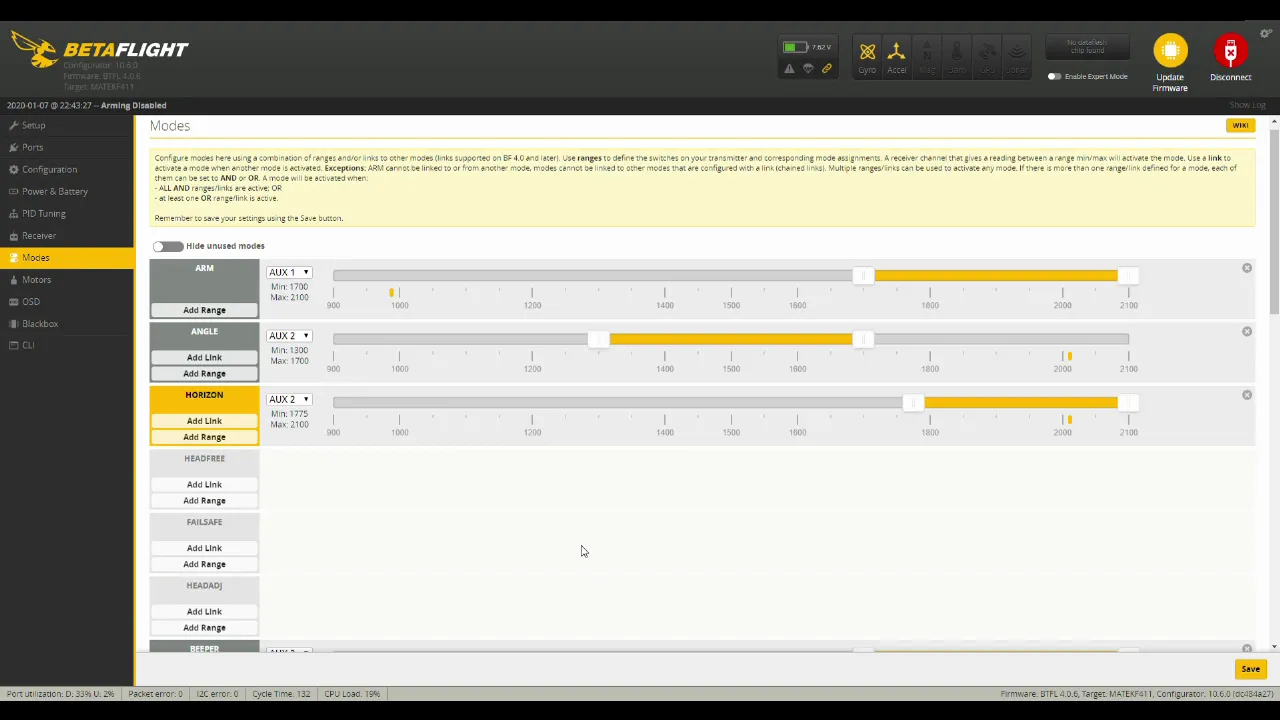The image size is (1280, 720).
Task: Click Add Range under HEADADJ
Action: click(x=204, y=627)
